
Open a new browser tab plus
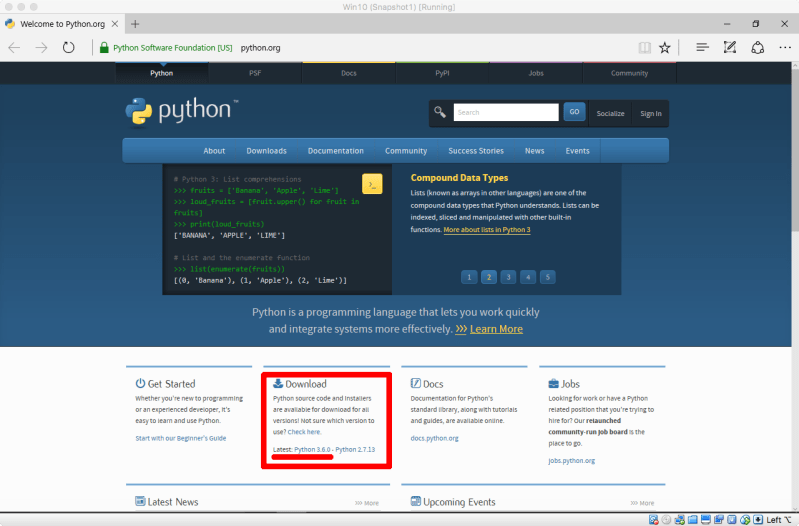(135, 24)
